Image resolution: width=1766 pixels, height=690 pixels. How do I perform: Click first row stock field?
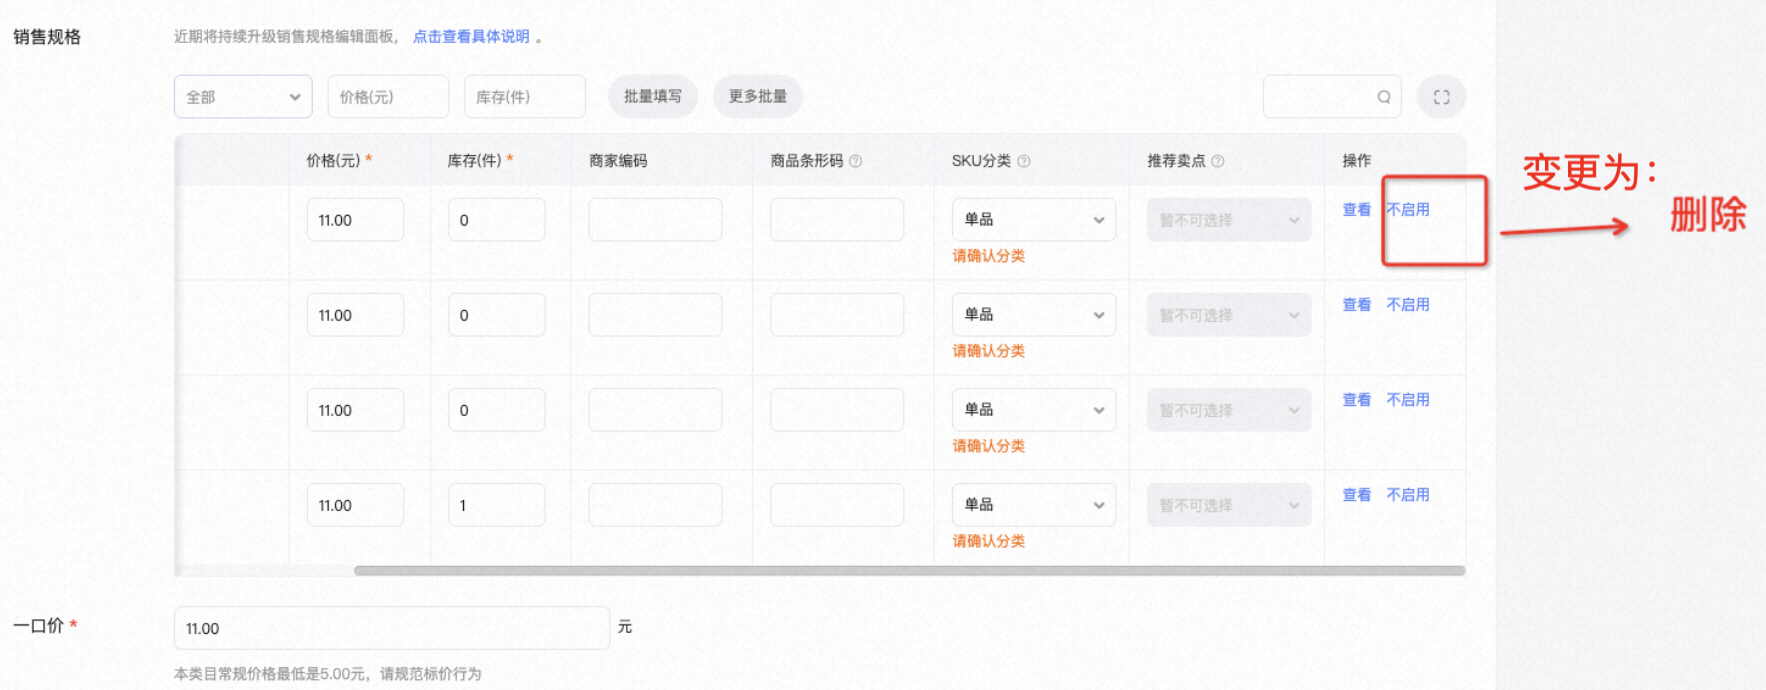click(x=496, y=219)
